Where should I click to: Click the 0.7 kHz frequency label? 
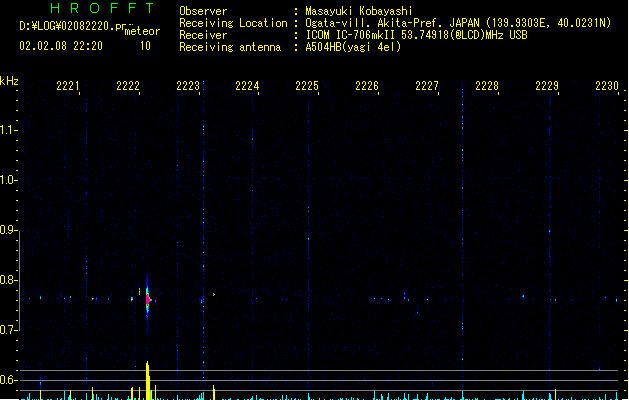click(x=7, y=330)
